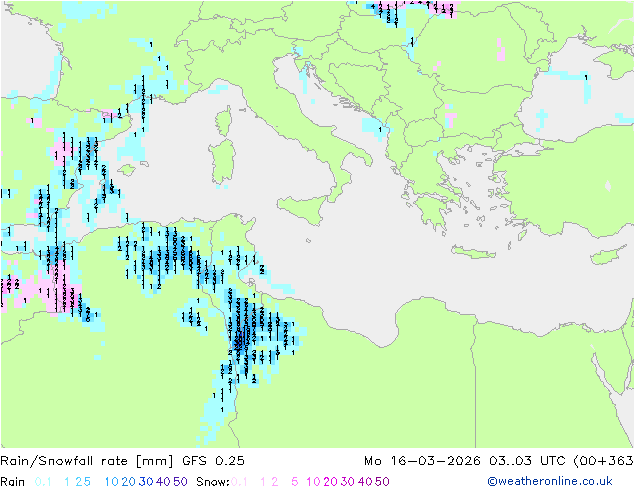Click the Sicily island on the map
The height and width of the screenshot is (490, 634).
click(x=303, y=207)
